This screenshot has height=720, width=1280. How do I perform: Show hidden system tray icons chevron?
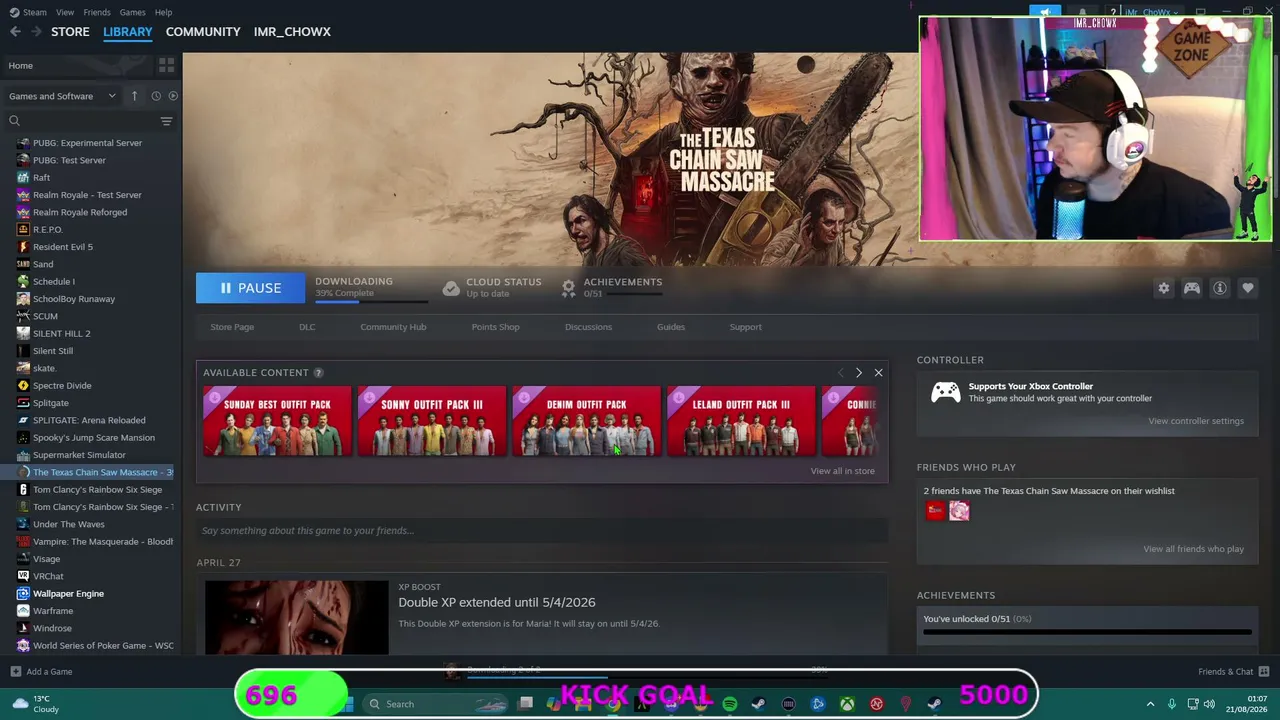coord(1150,704)
